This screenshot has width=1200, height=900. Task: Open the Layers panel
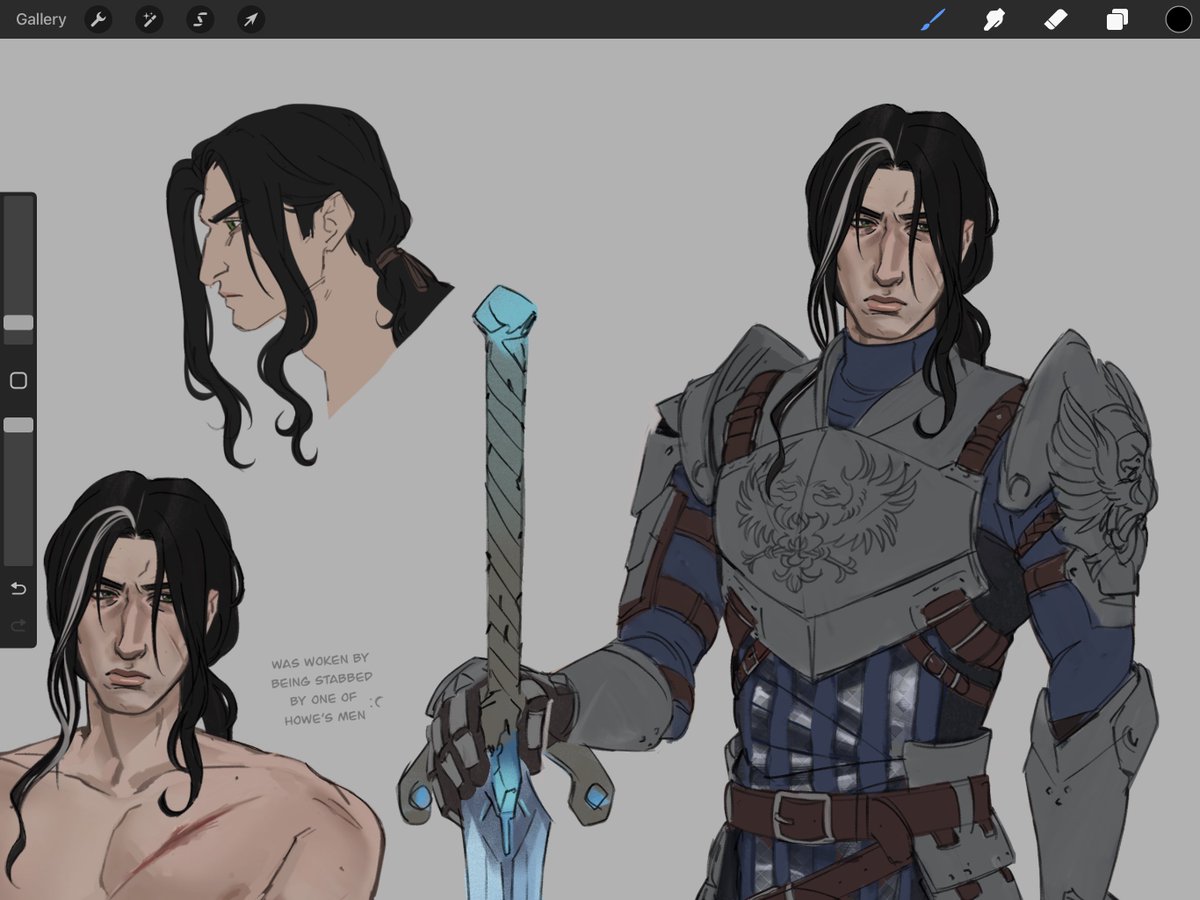[x=1117, y=19]
